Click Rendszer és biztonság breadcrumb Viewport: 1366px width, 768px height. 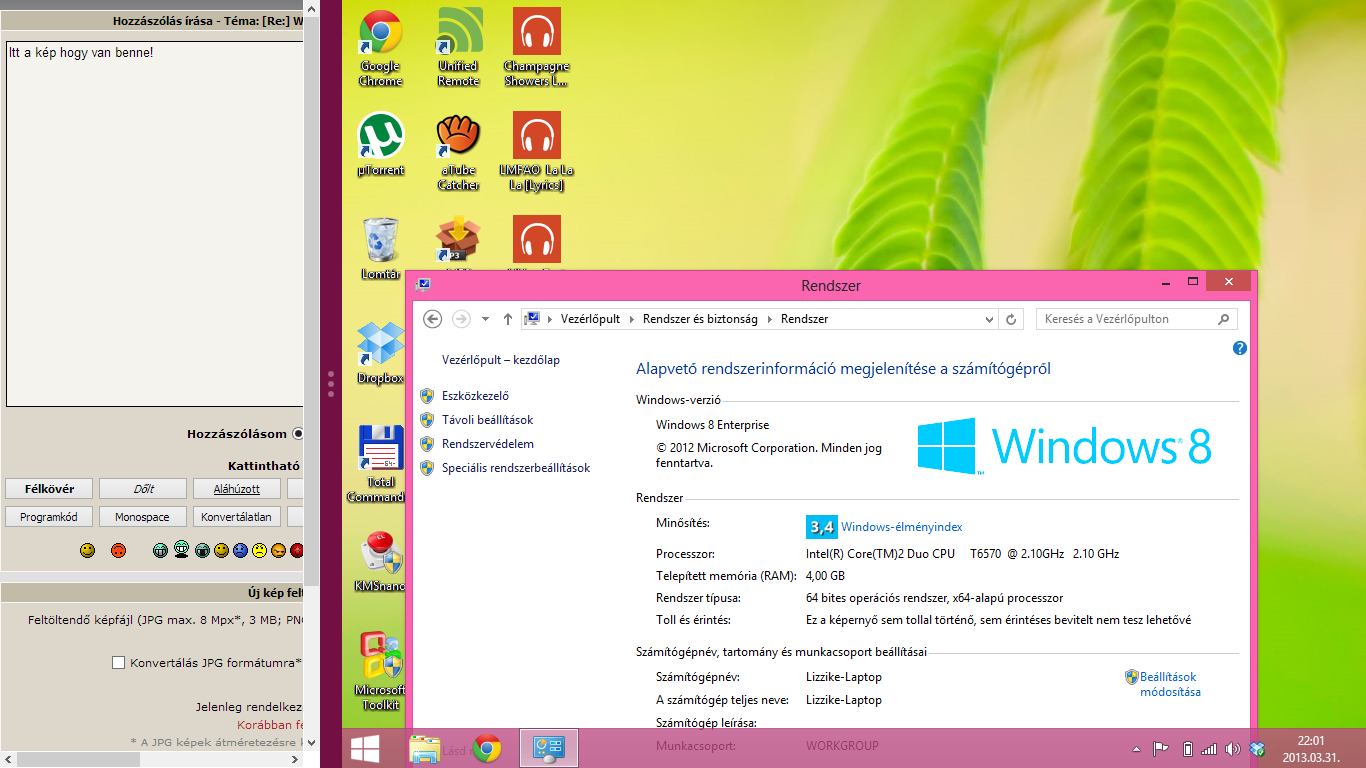tap(700, 319)
